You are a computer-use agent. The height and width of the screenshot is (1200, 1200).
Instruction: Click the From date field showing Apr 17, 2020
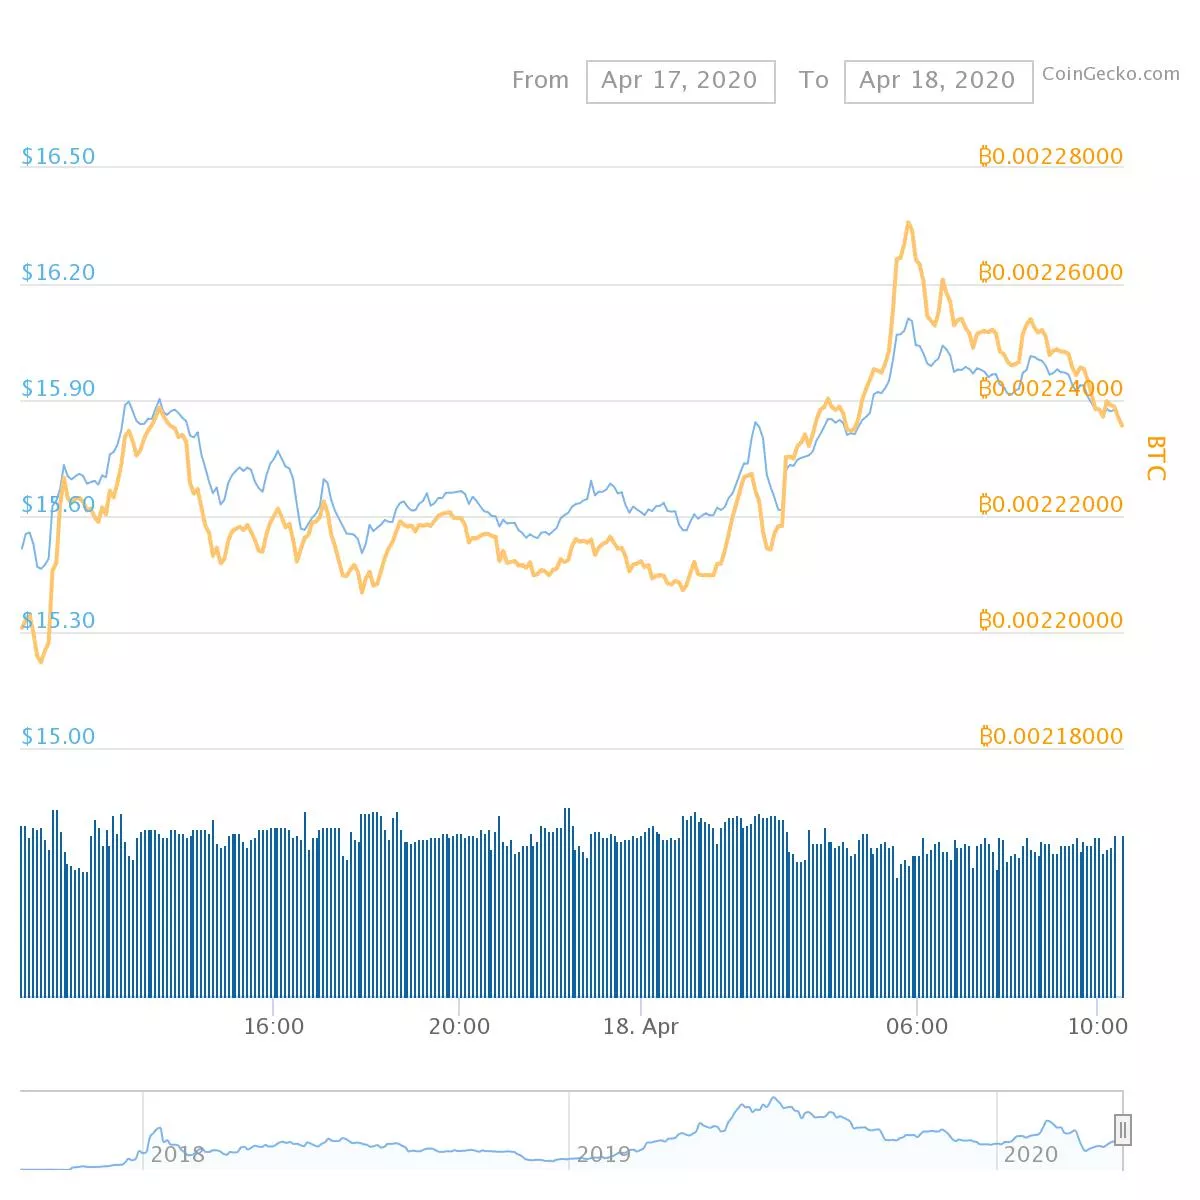click(679, 81)
